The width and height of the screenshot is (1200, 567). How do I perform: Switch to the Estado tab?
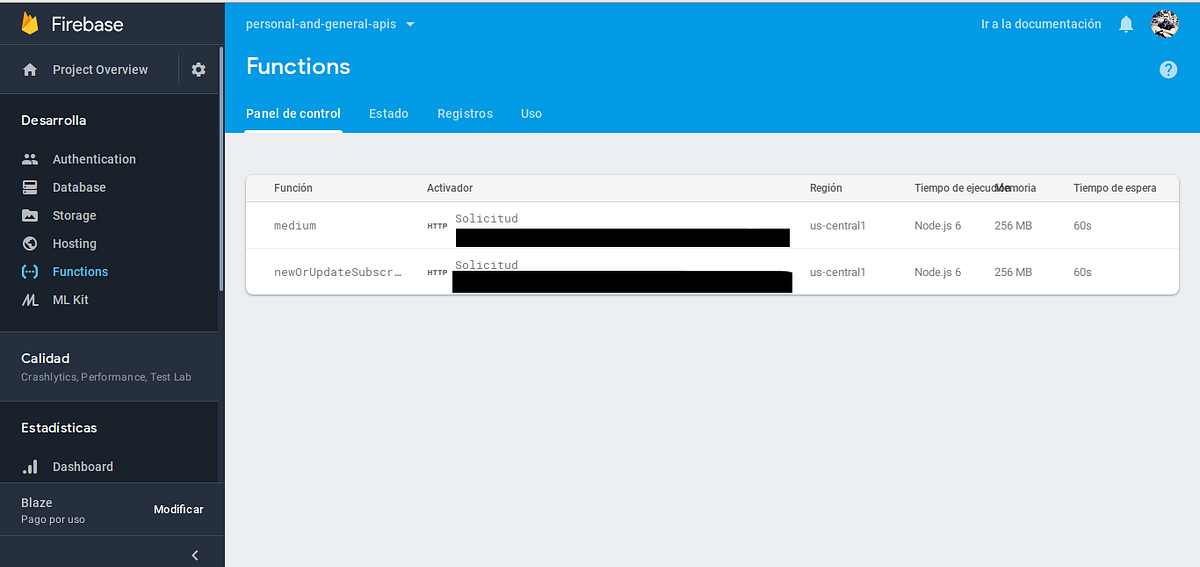coord(388,114)
